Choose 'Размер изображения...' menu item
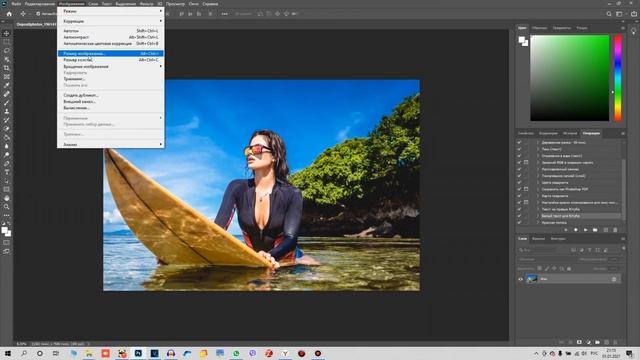Viewport: 640px width, 360px height. pyautogui.click(x=111, y=53)
